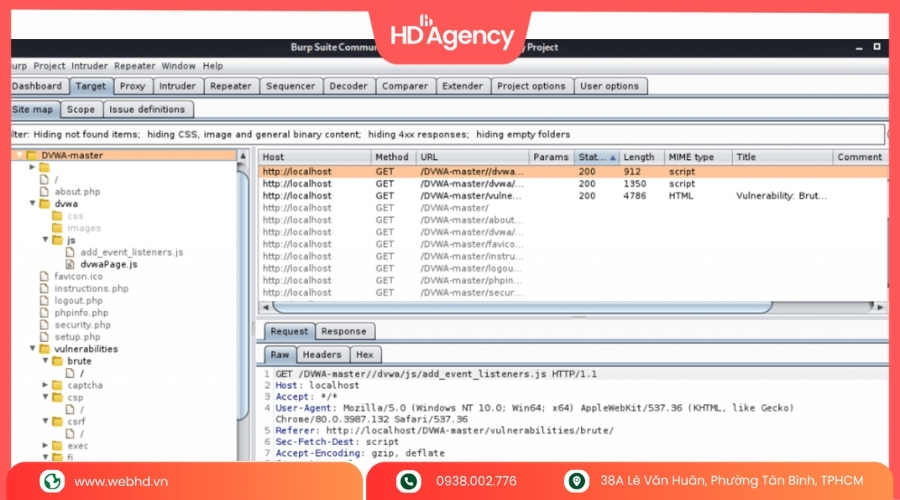Screen dimensions: 900x500
Task: Click the security.php file icon
Action: click(x=44, y=324)
